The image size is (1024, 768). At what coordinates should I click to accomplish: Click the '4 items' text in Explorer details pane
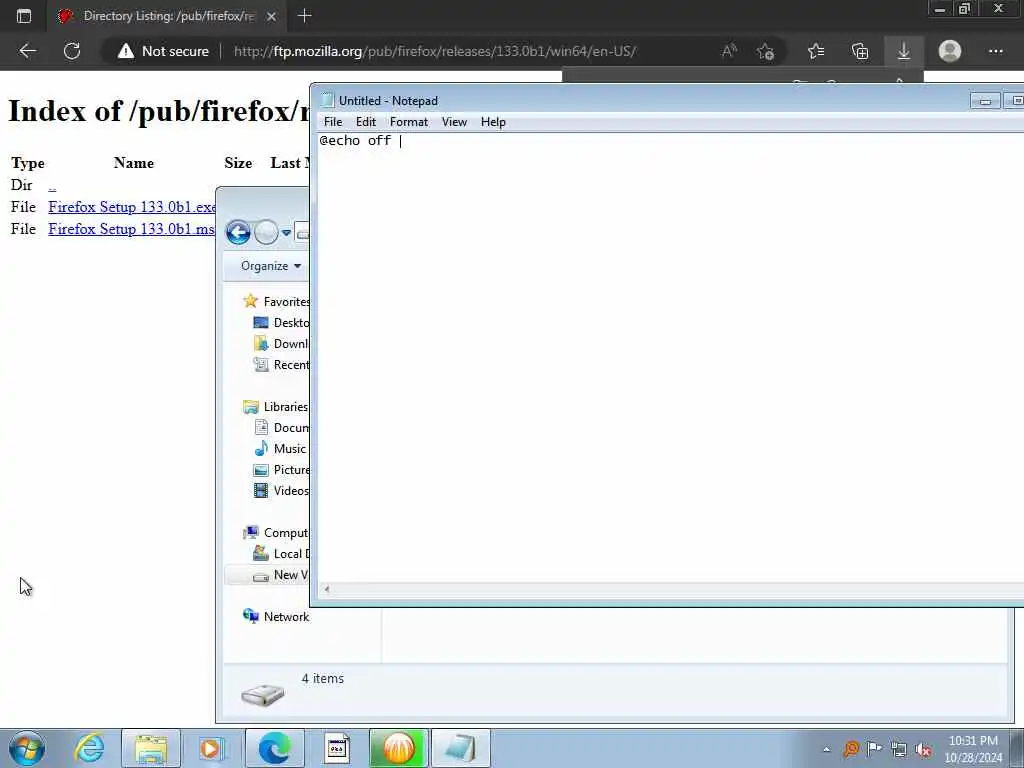(323, 679)
